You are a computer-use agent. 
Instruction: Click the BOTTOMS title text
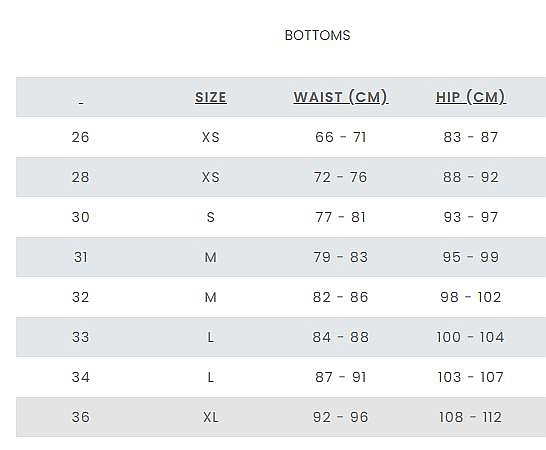tap(318, 35)
